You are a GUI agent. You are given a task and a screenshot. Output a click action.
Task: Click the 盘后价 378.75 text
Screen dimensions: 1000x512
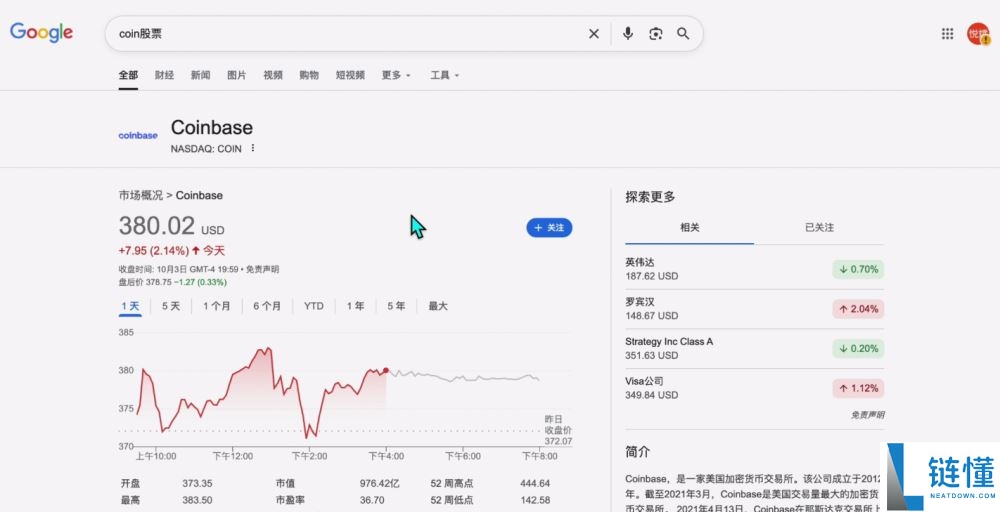point(145,282)
